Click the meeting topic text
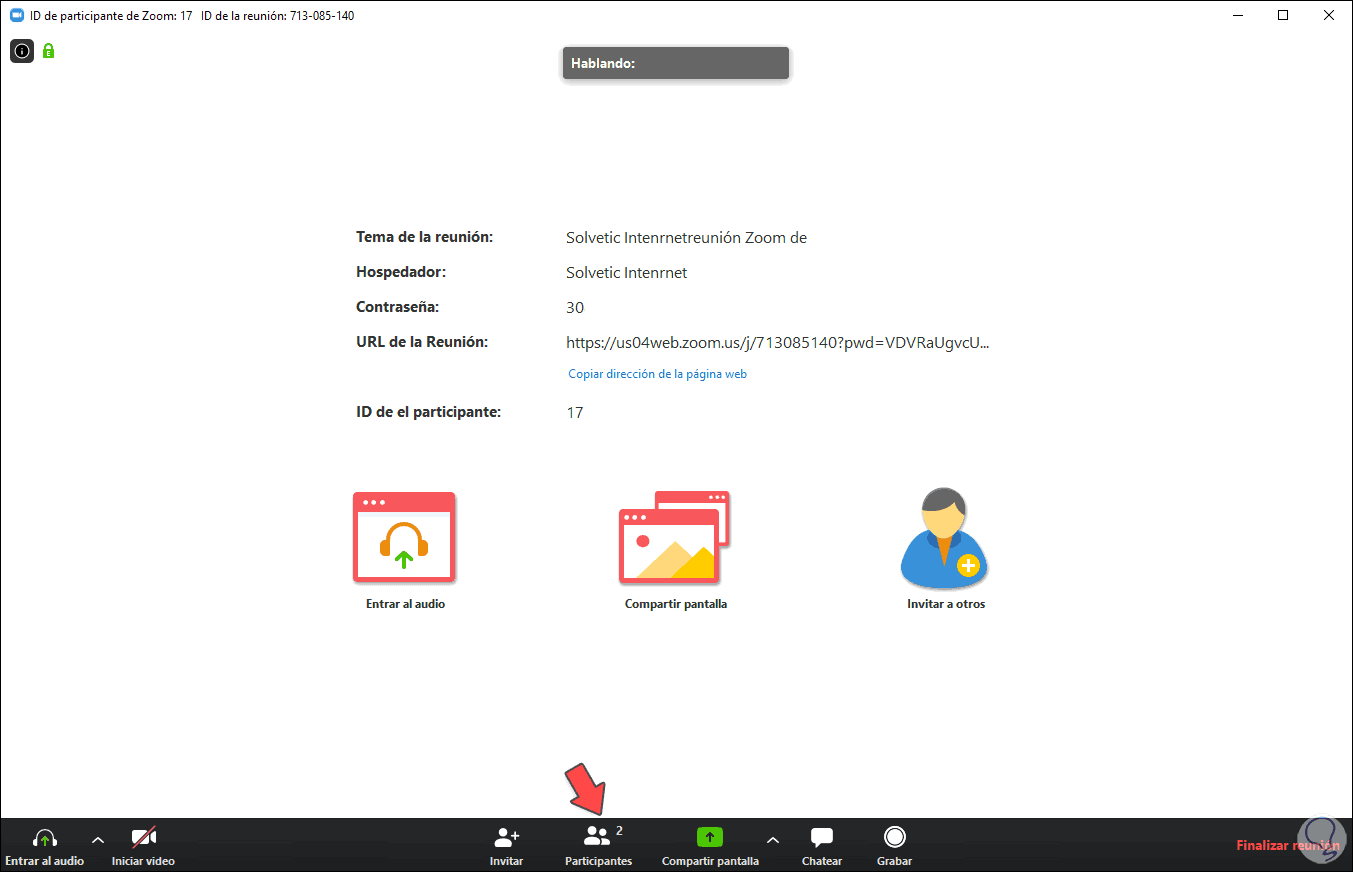 [686, 238]
